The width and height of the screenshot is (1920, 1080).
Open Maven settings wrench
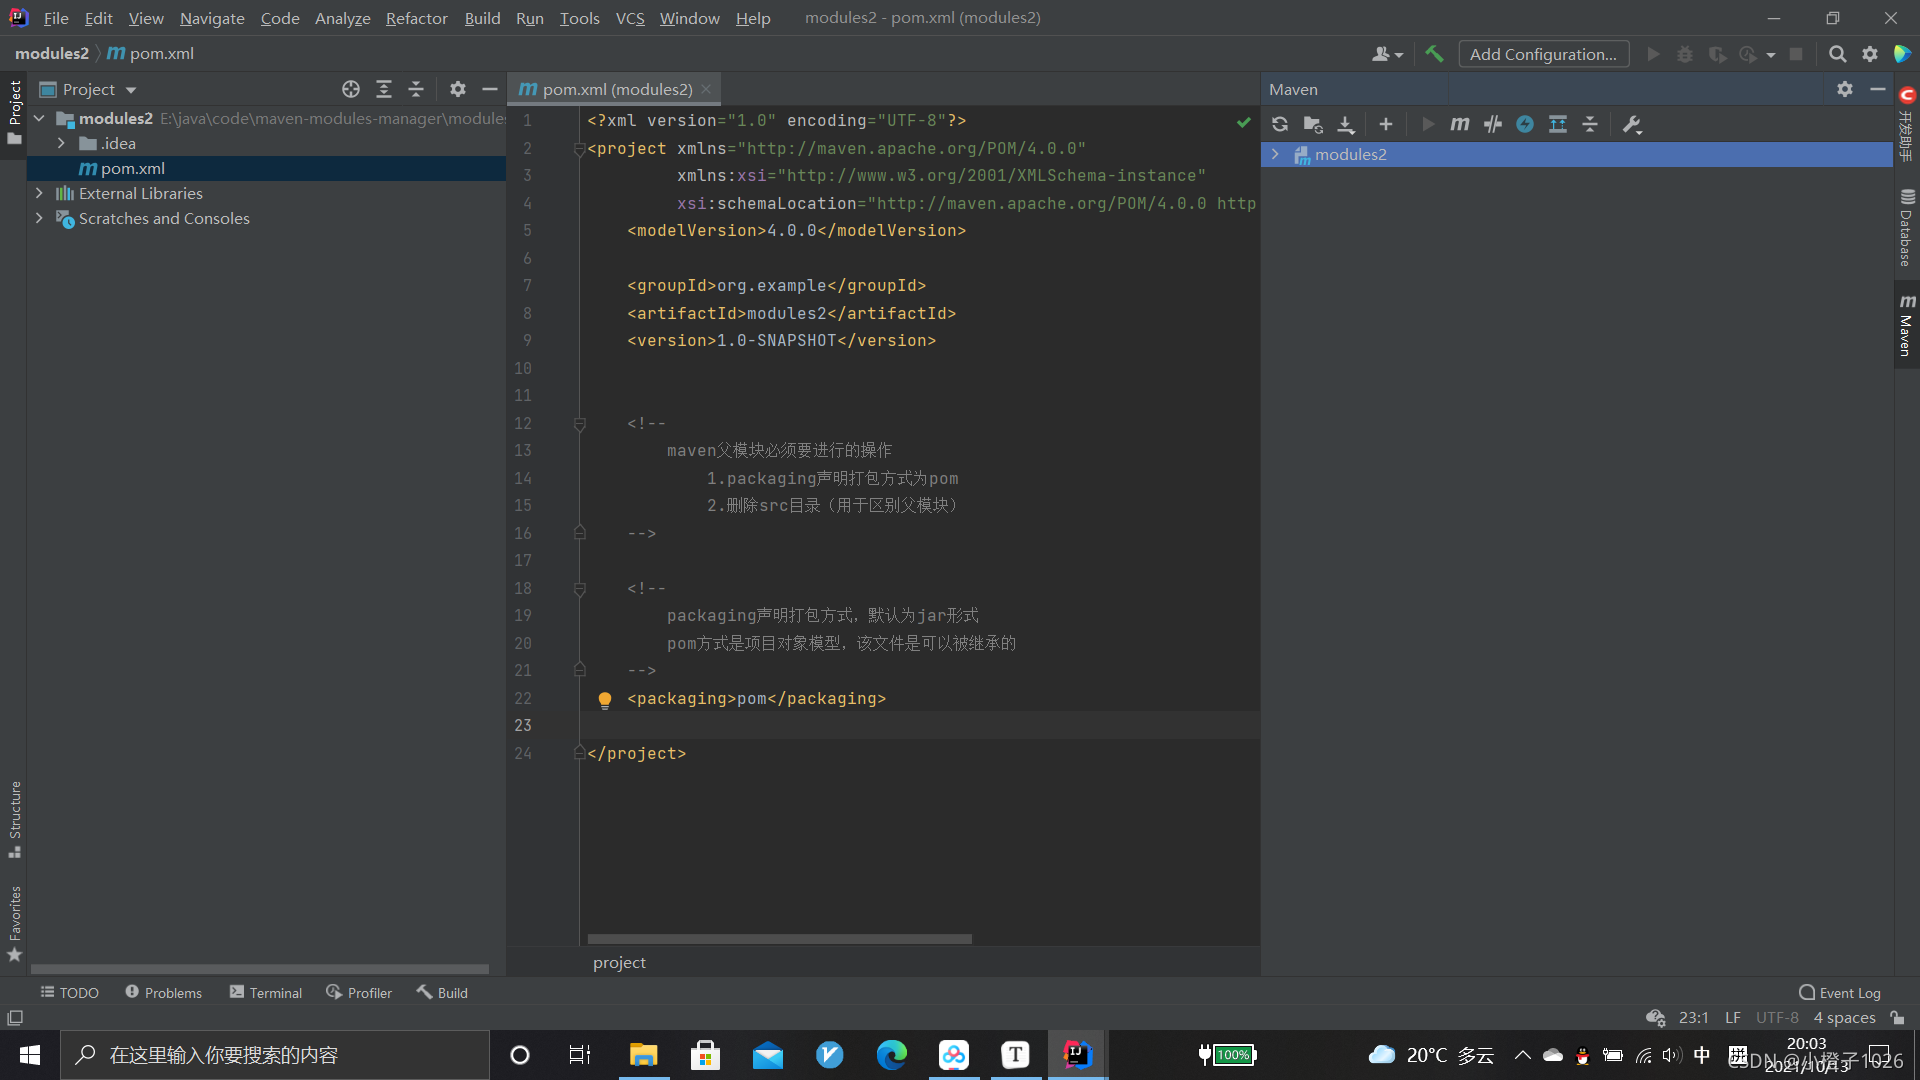(1632, 125)
